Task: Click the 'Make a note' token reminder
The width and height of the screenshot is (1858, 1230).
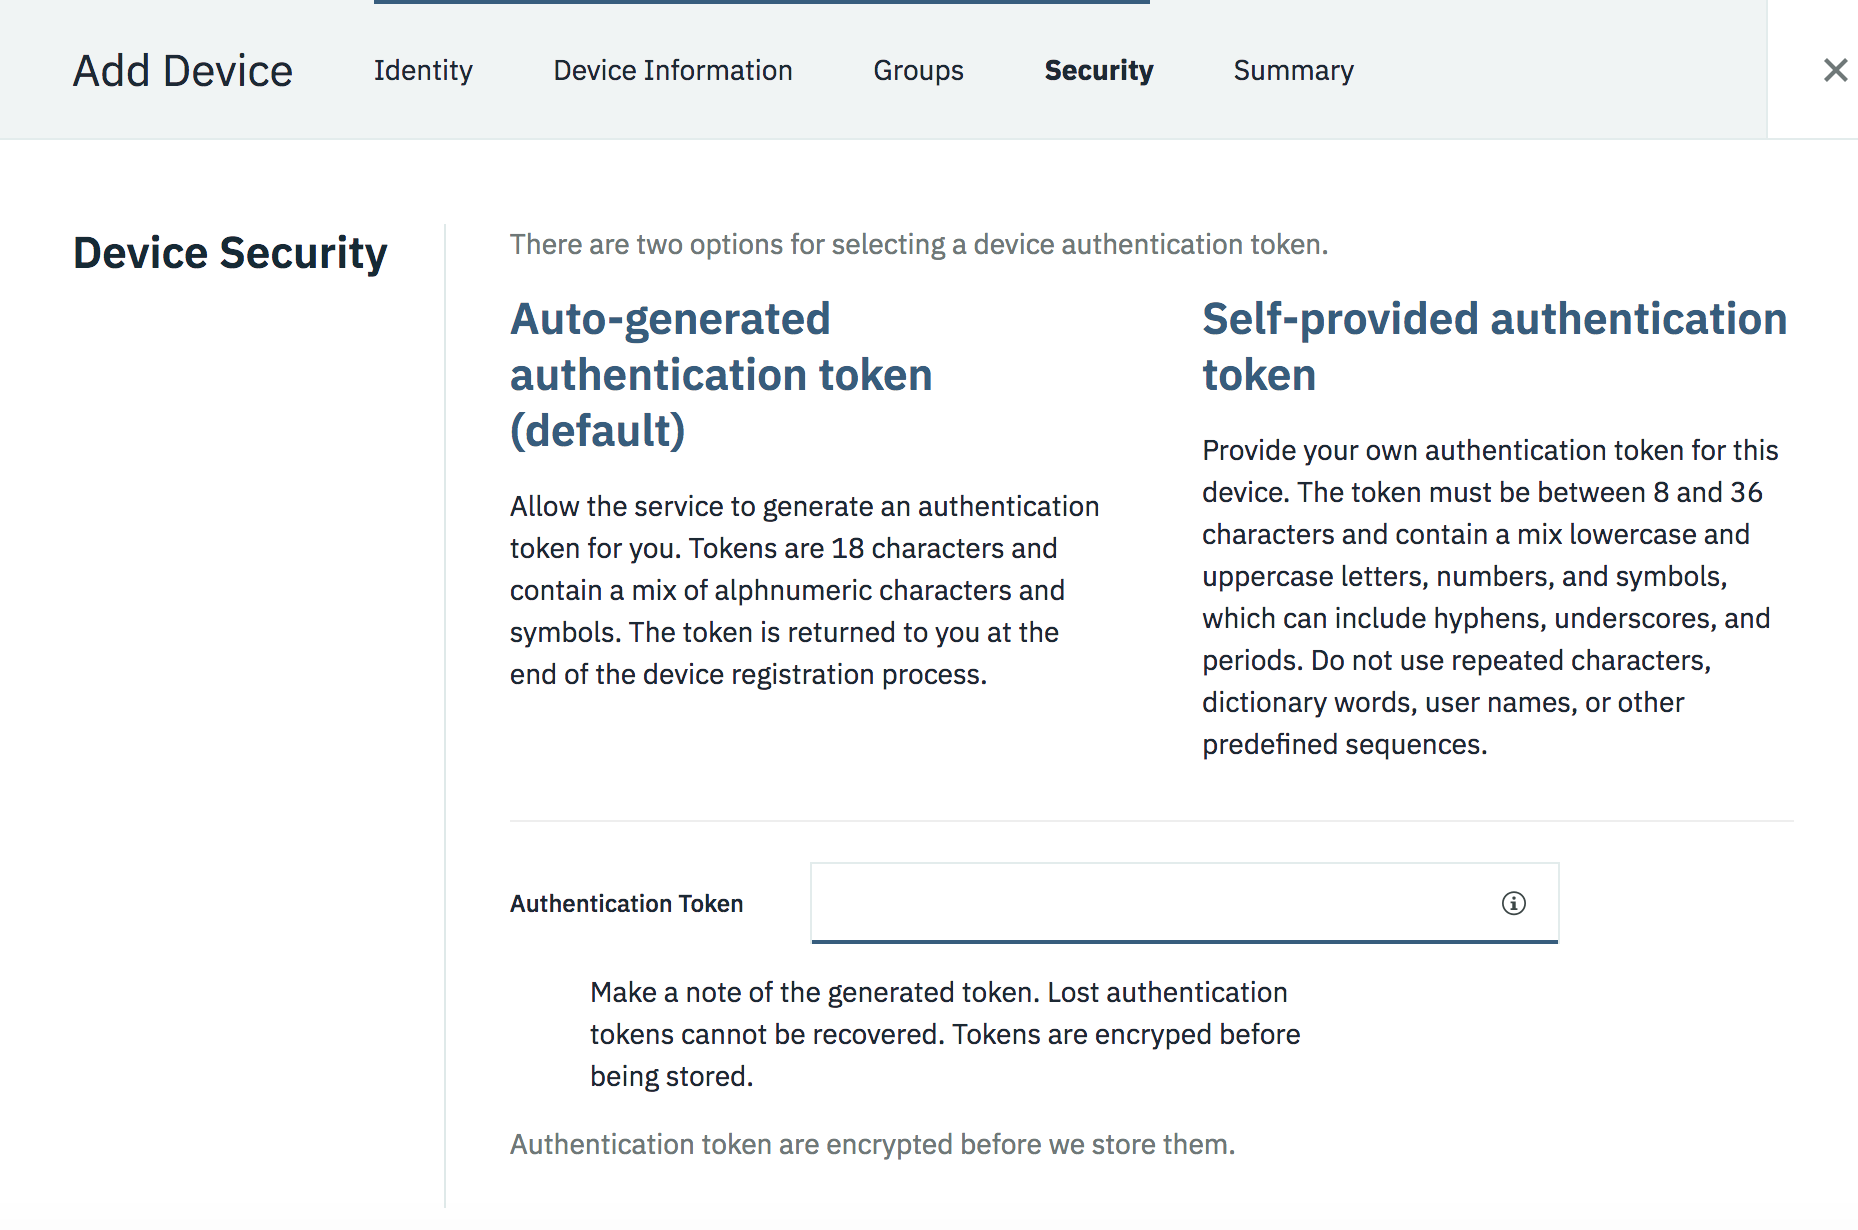Action: pos(944,1034)
